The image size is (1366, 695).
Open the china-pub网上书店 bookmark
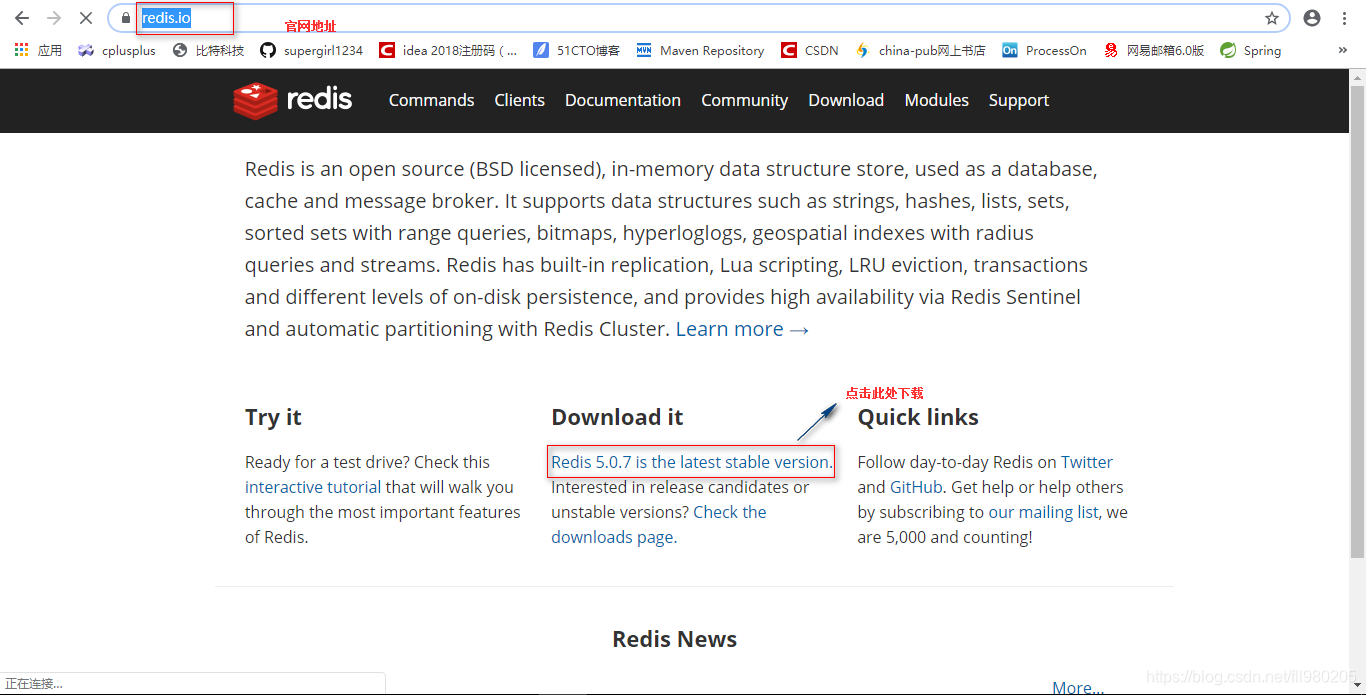920,50
